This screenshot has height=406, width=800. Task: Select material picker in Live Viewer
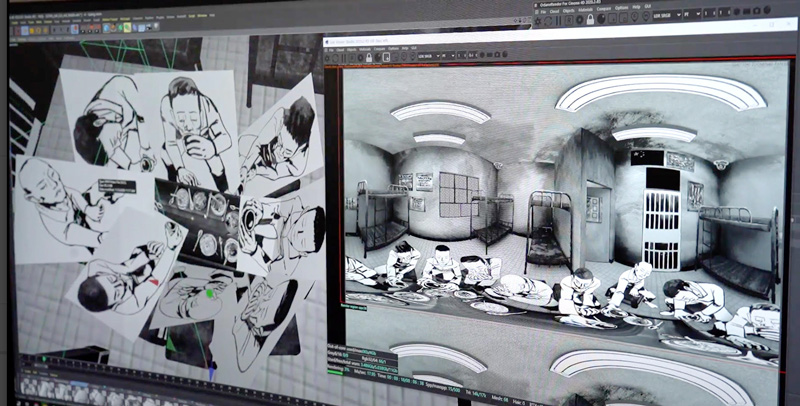click(x=412, y=56)
